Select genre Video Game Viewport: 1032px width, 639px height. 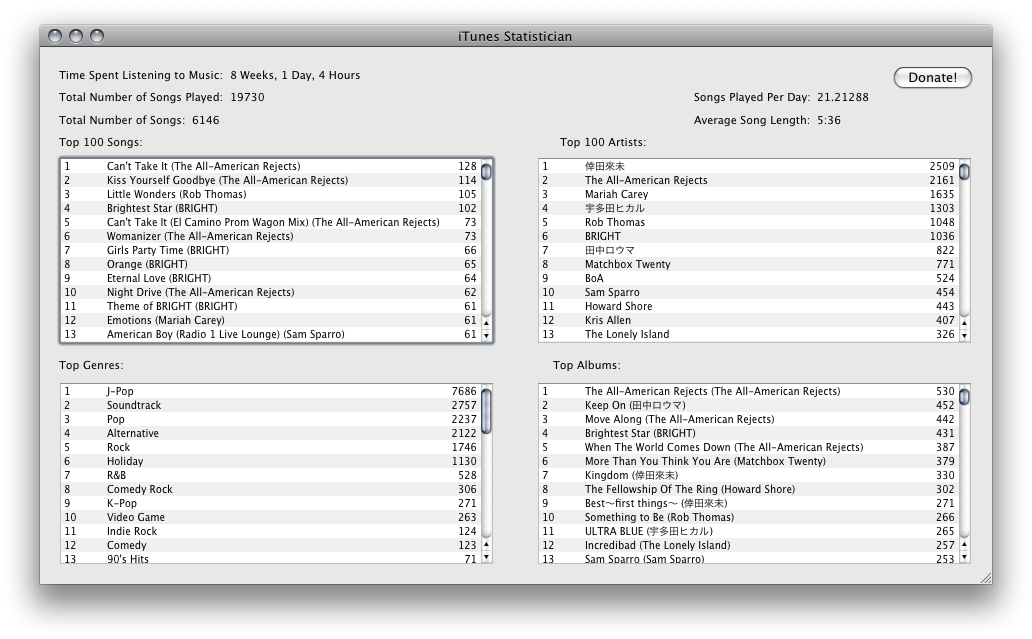pos(271,517)
